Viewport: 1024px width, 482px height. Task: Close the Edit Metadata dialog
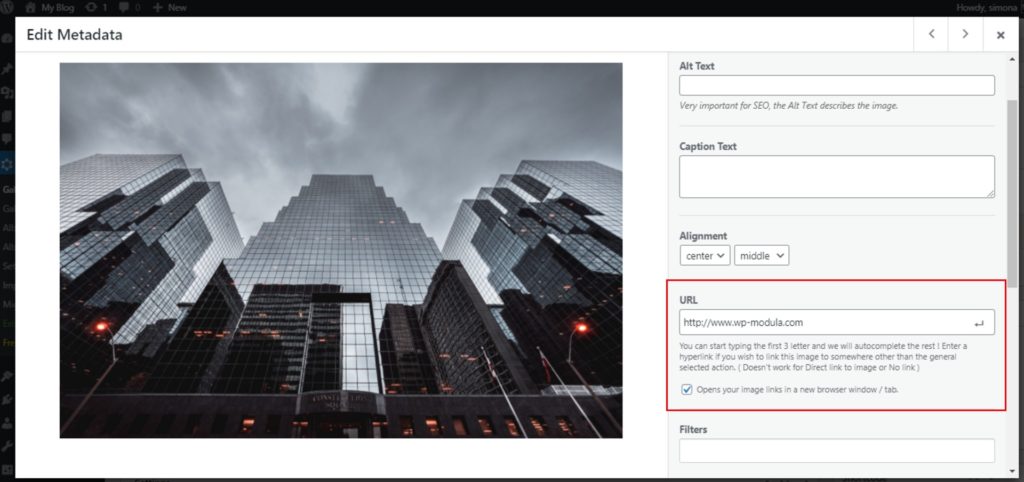(x=1000, y=35)
